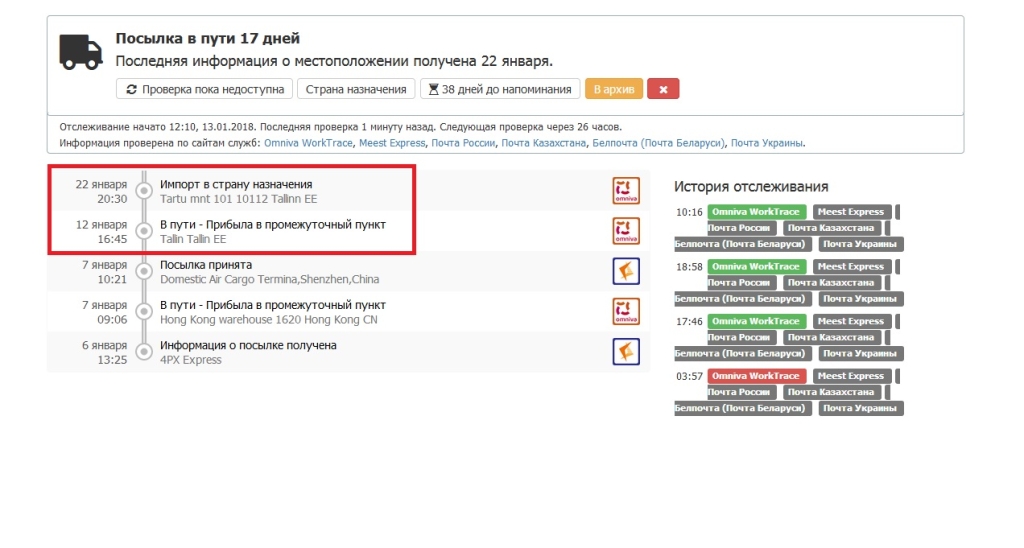
Task: Click the История отслеживания heading
Action: pos(751,187)
